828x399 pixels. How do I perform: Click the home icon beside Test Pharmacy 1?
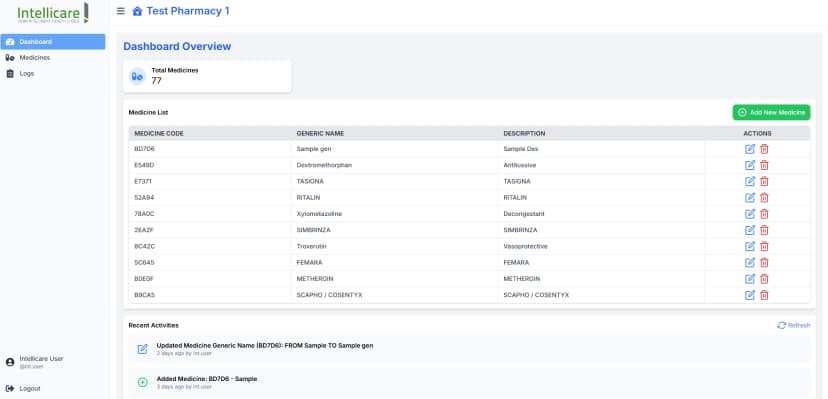137,11
